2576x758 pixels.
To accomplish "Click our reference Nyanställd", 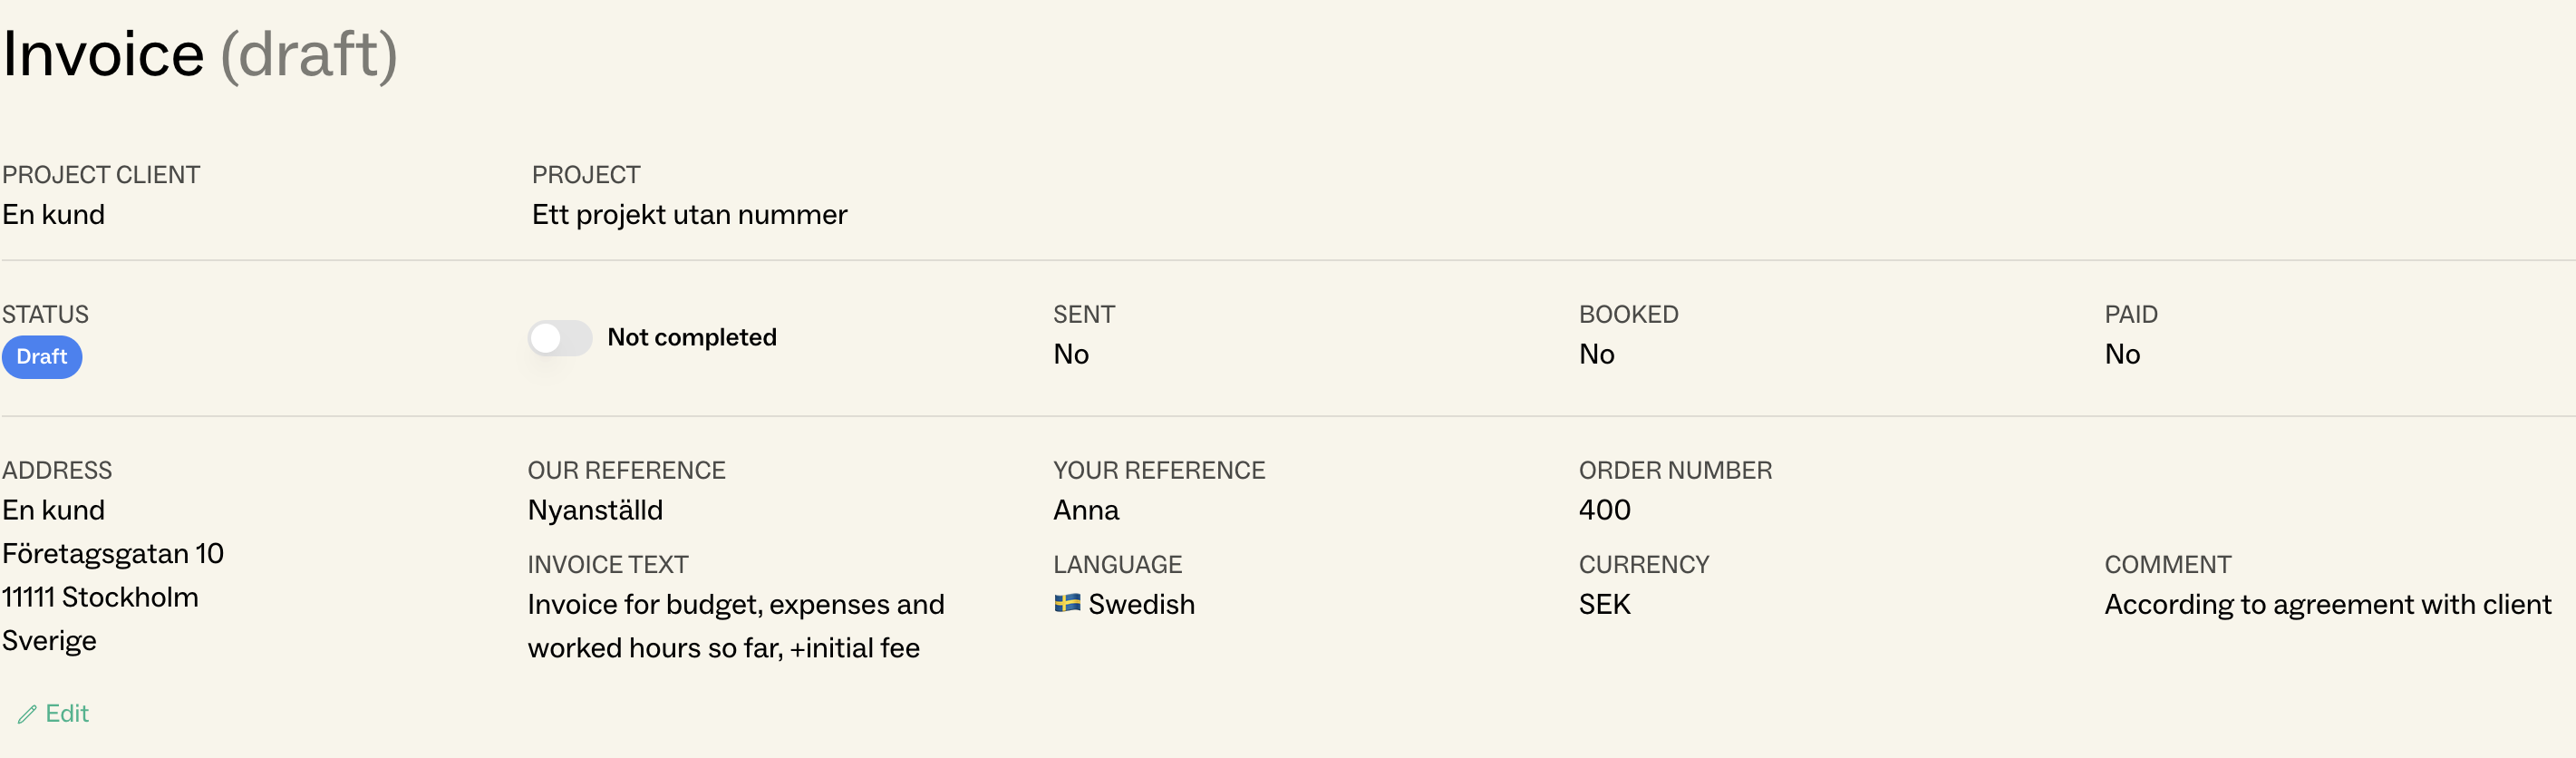I will (x=595, y=510).
